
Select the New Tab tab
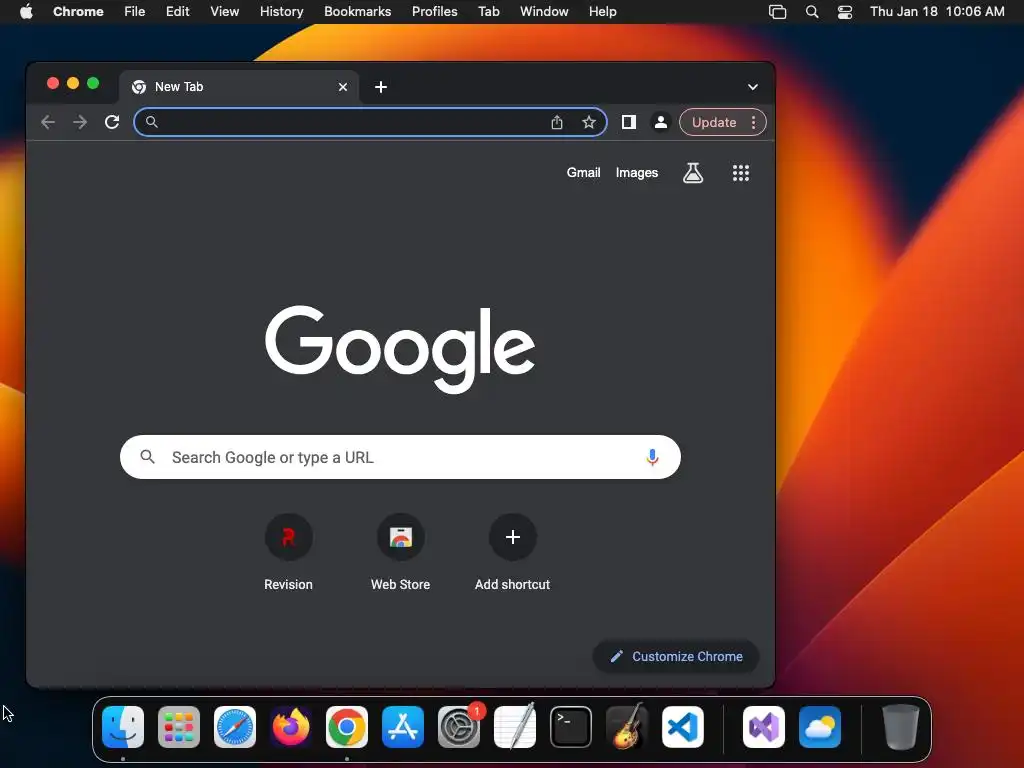pyautogui.click(x=238, y=87)
